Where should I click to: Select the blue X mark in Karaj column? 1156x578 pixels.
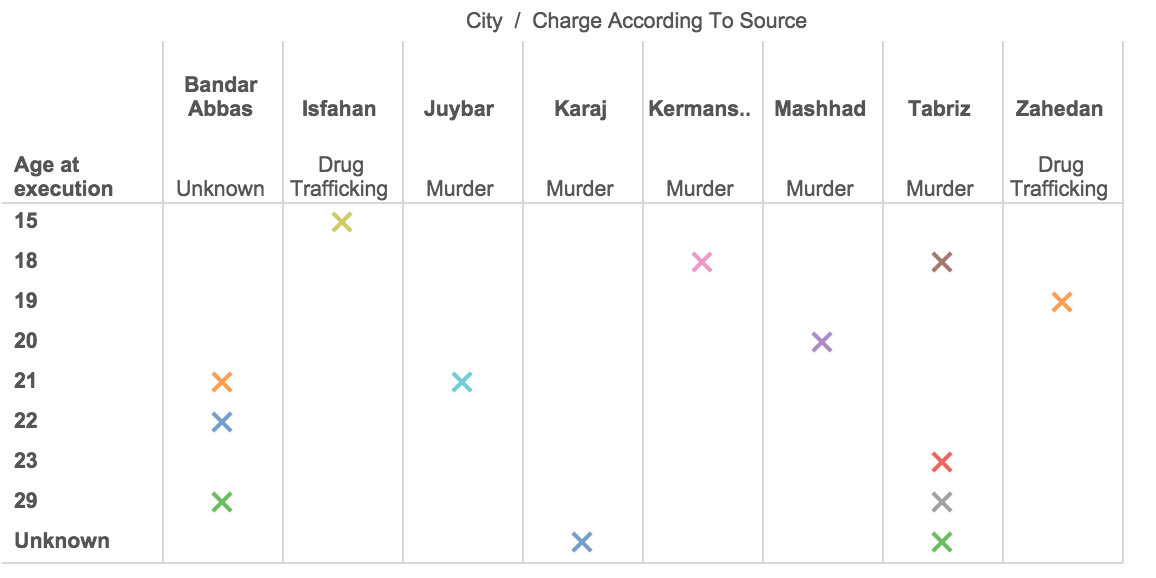click(x=582, y=542)
